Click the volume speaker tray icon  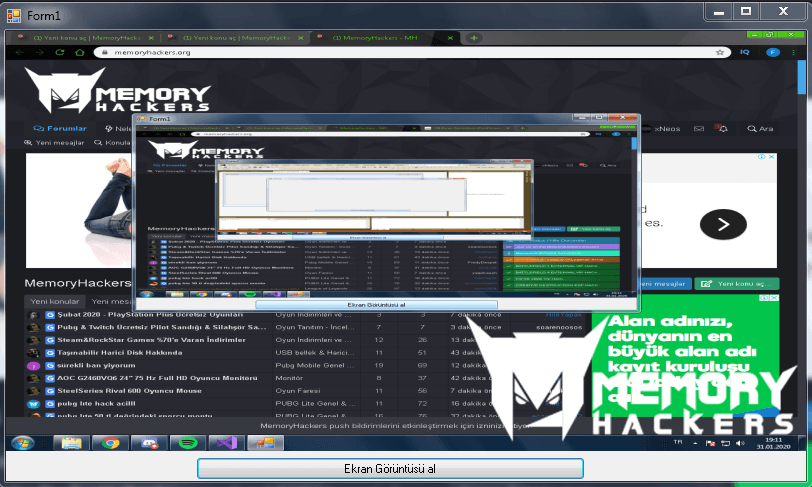click(x=740, y=443)
